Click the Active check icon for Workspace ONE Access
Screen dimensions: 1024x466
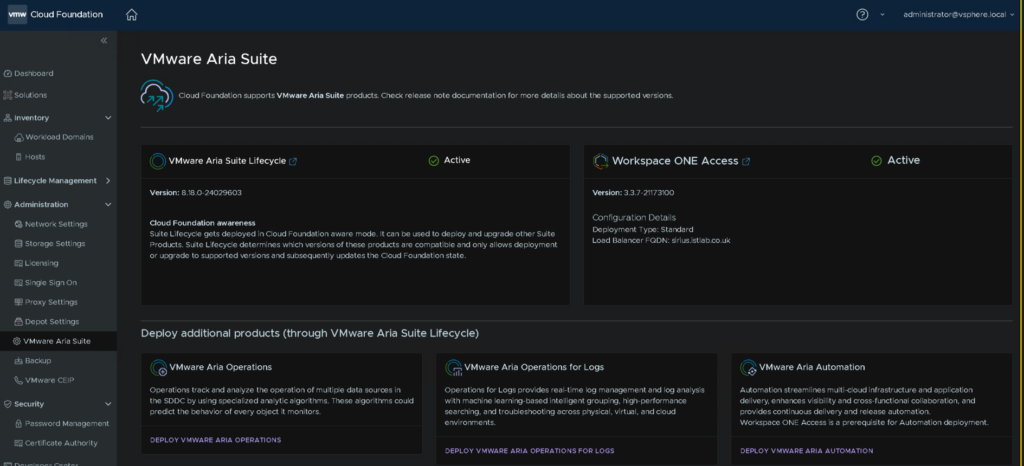(876, 161)
